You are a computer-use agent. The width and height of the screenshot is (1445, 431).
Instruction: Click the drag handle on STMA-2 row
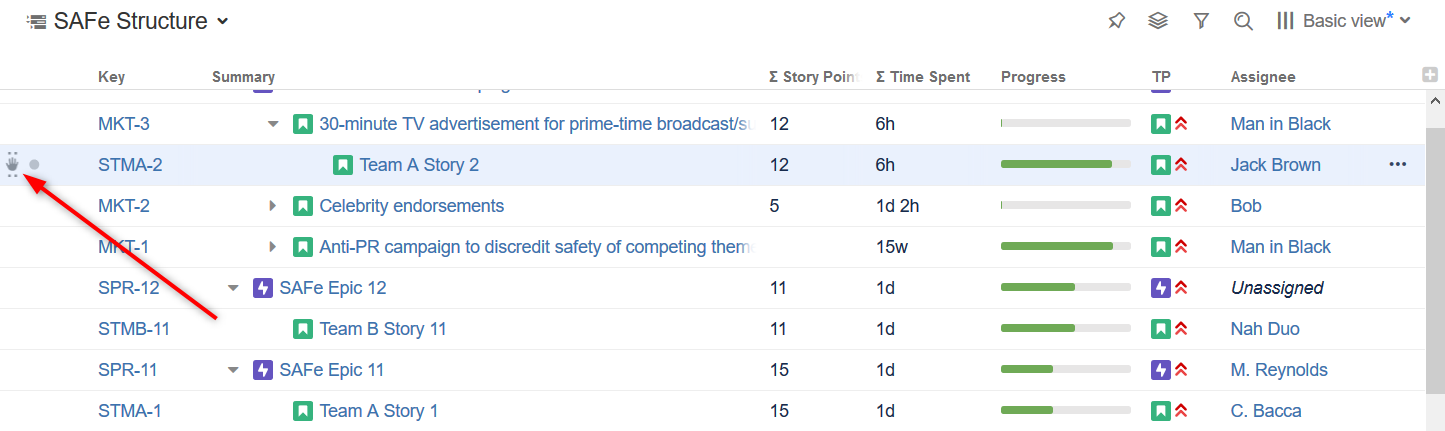point(13,165)
